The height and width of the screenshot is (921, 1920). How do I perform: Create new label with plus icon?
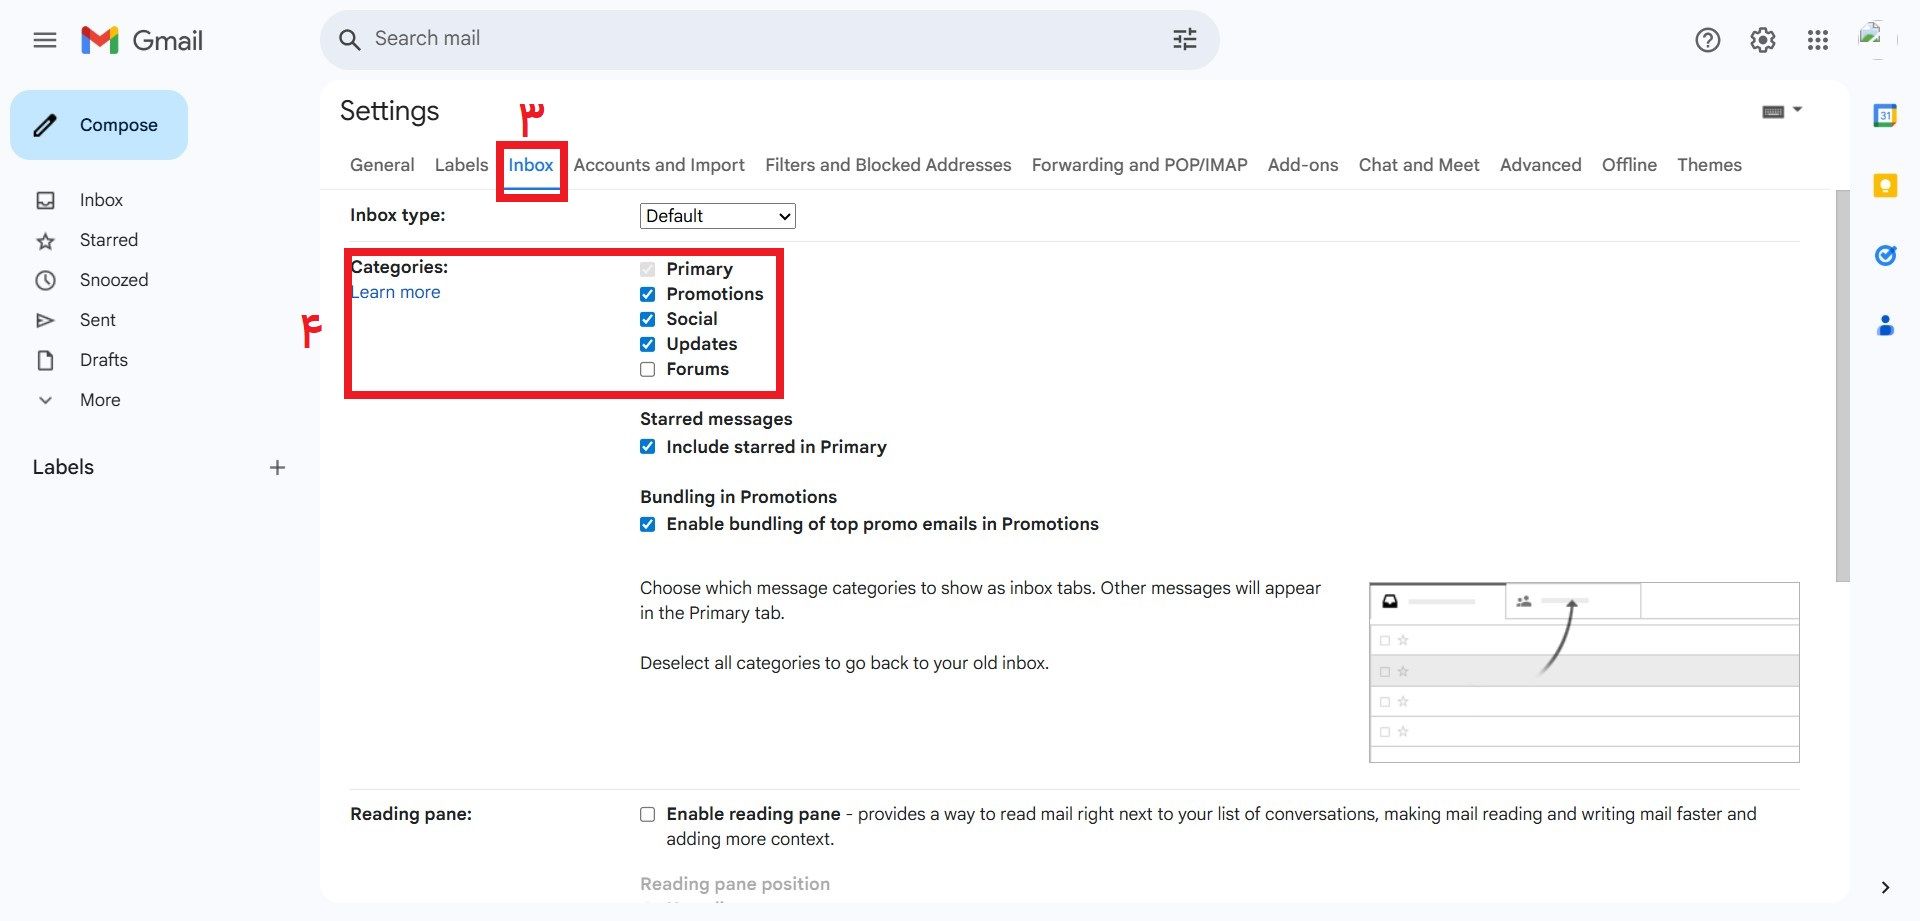click(x=277, y=467)
